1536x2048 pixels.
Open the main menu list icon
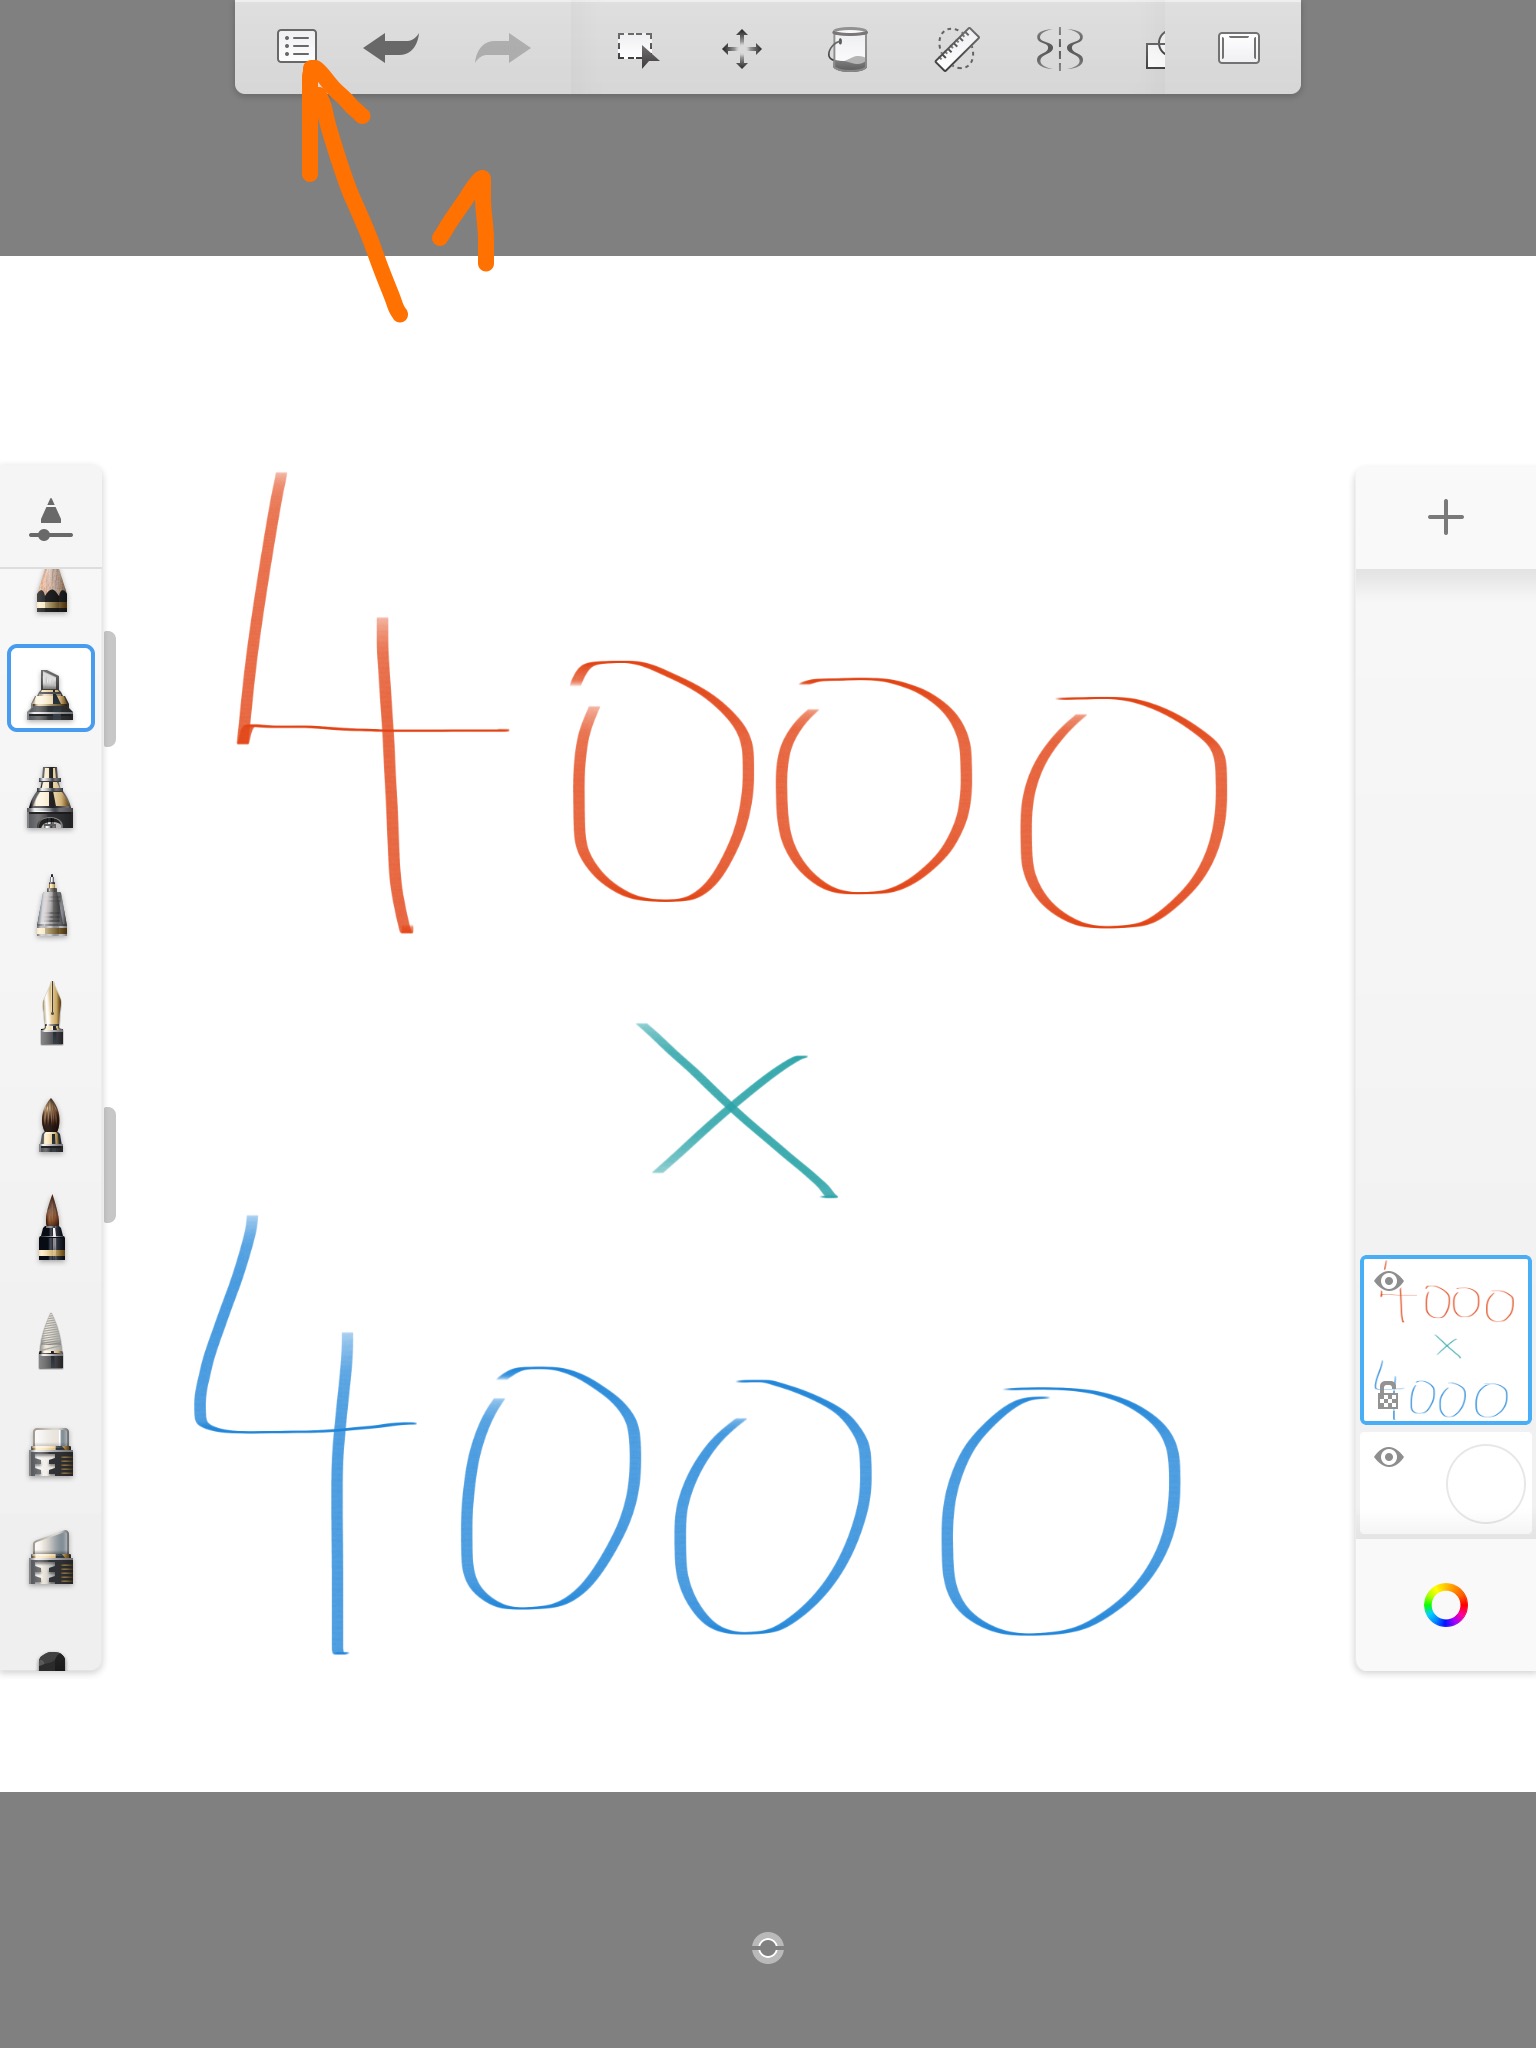click(x=296, y=47)
